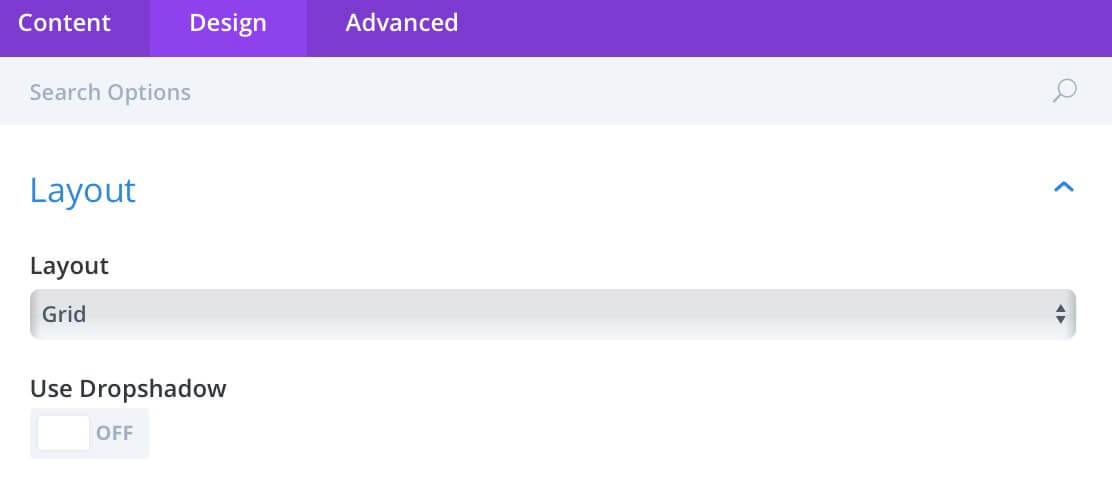Open the Advanced tab
This screenshot has height=496, width=1112.
pyautogui.click(x=401, y=23)
